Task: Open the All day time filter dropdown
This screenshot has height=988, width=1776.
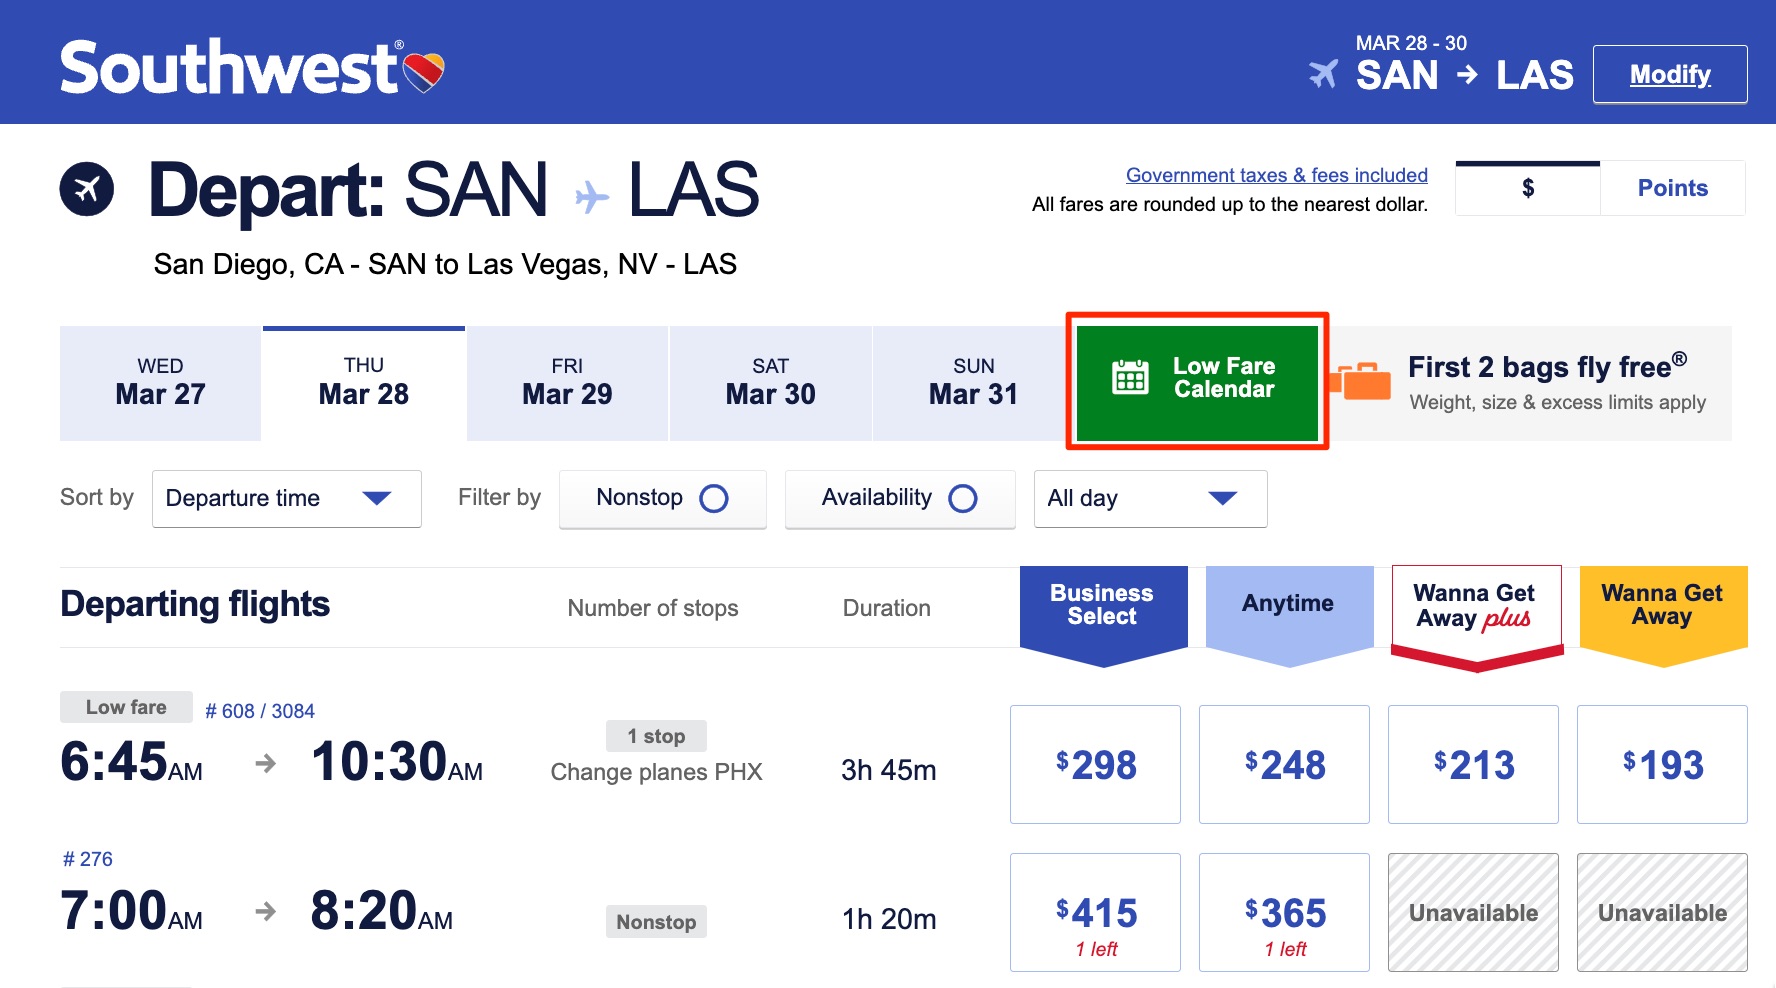Action: click(x=1150, y=498)
